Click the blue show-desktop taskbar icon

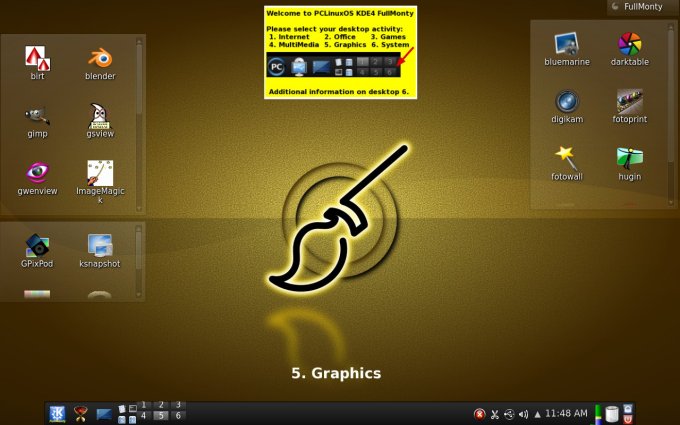(x=104, y=414)
